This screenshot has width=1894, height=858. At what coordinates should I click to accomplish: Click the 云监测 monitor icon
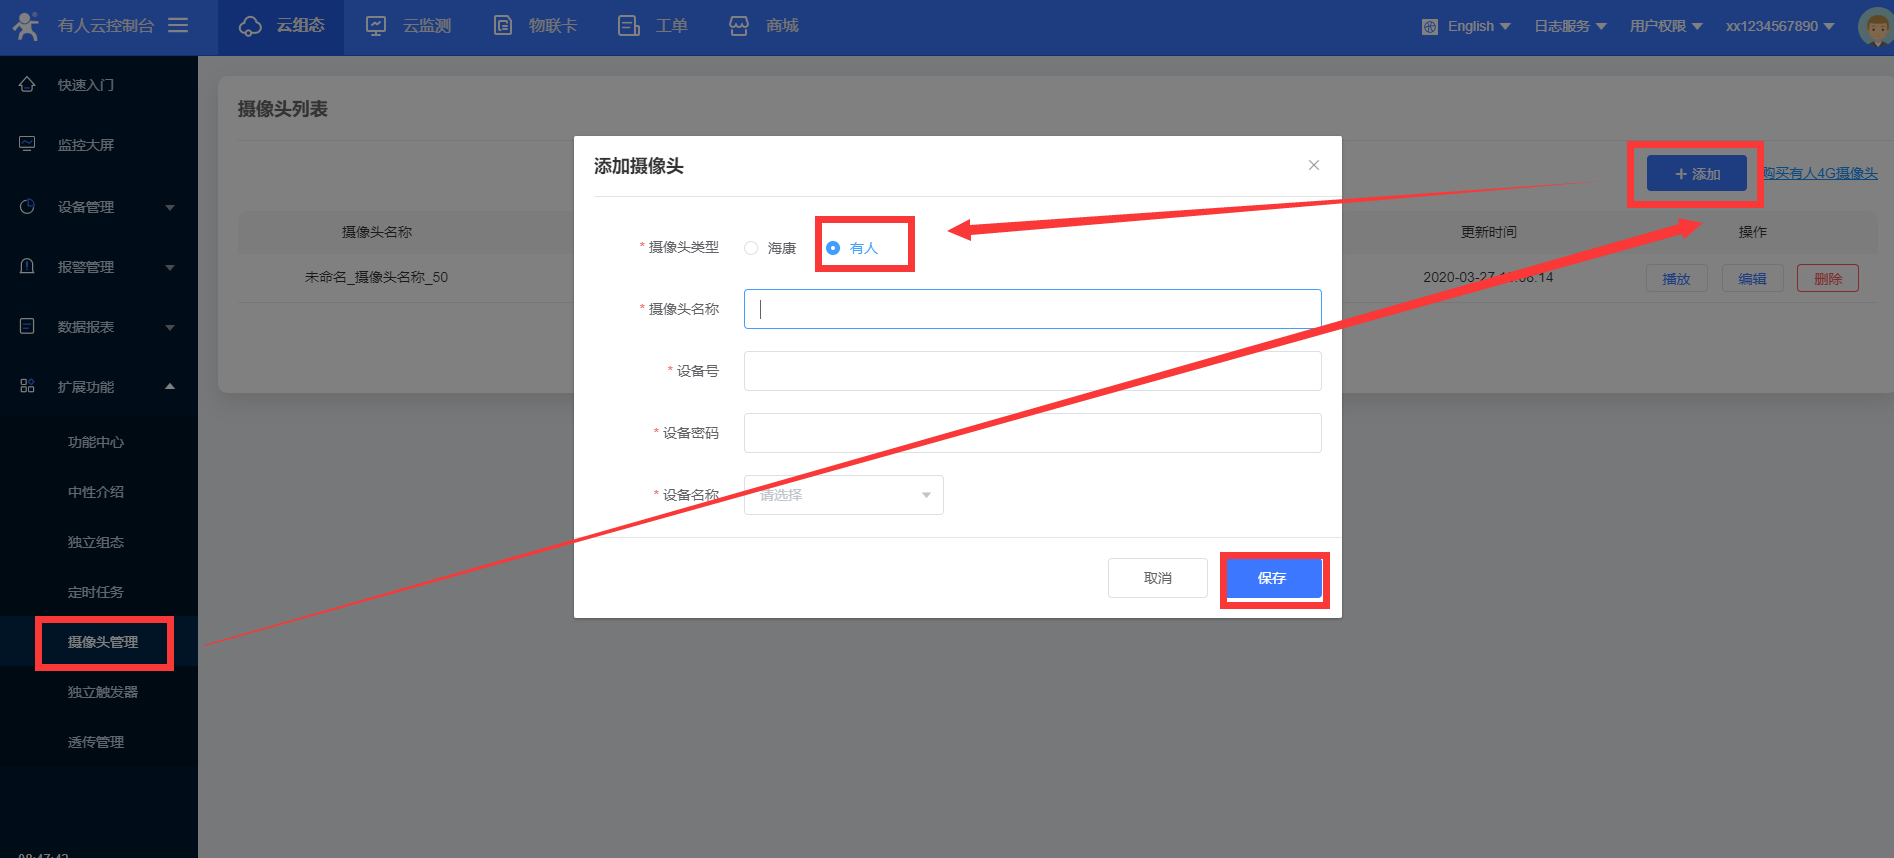(376, 26)
